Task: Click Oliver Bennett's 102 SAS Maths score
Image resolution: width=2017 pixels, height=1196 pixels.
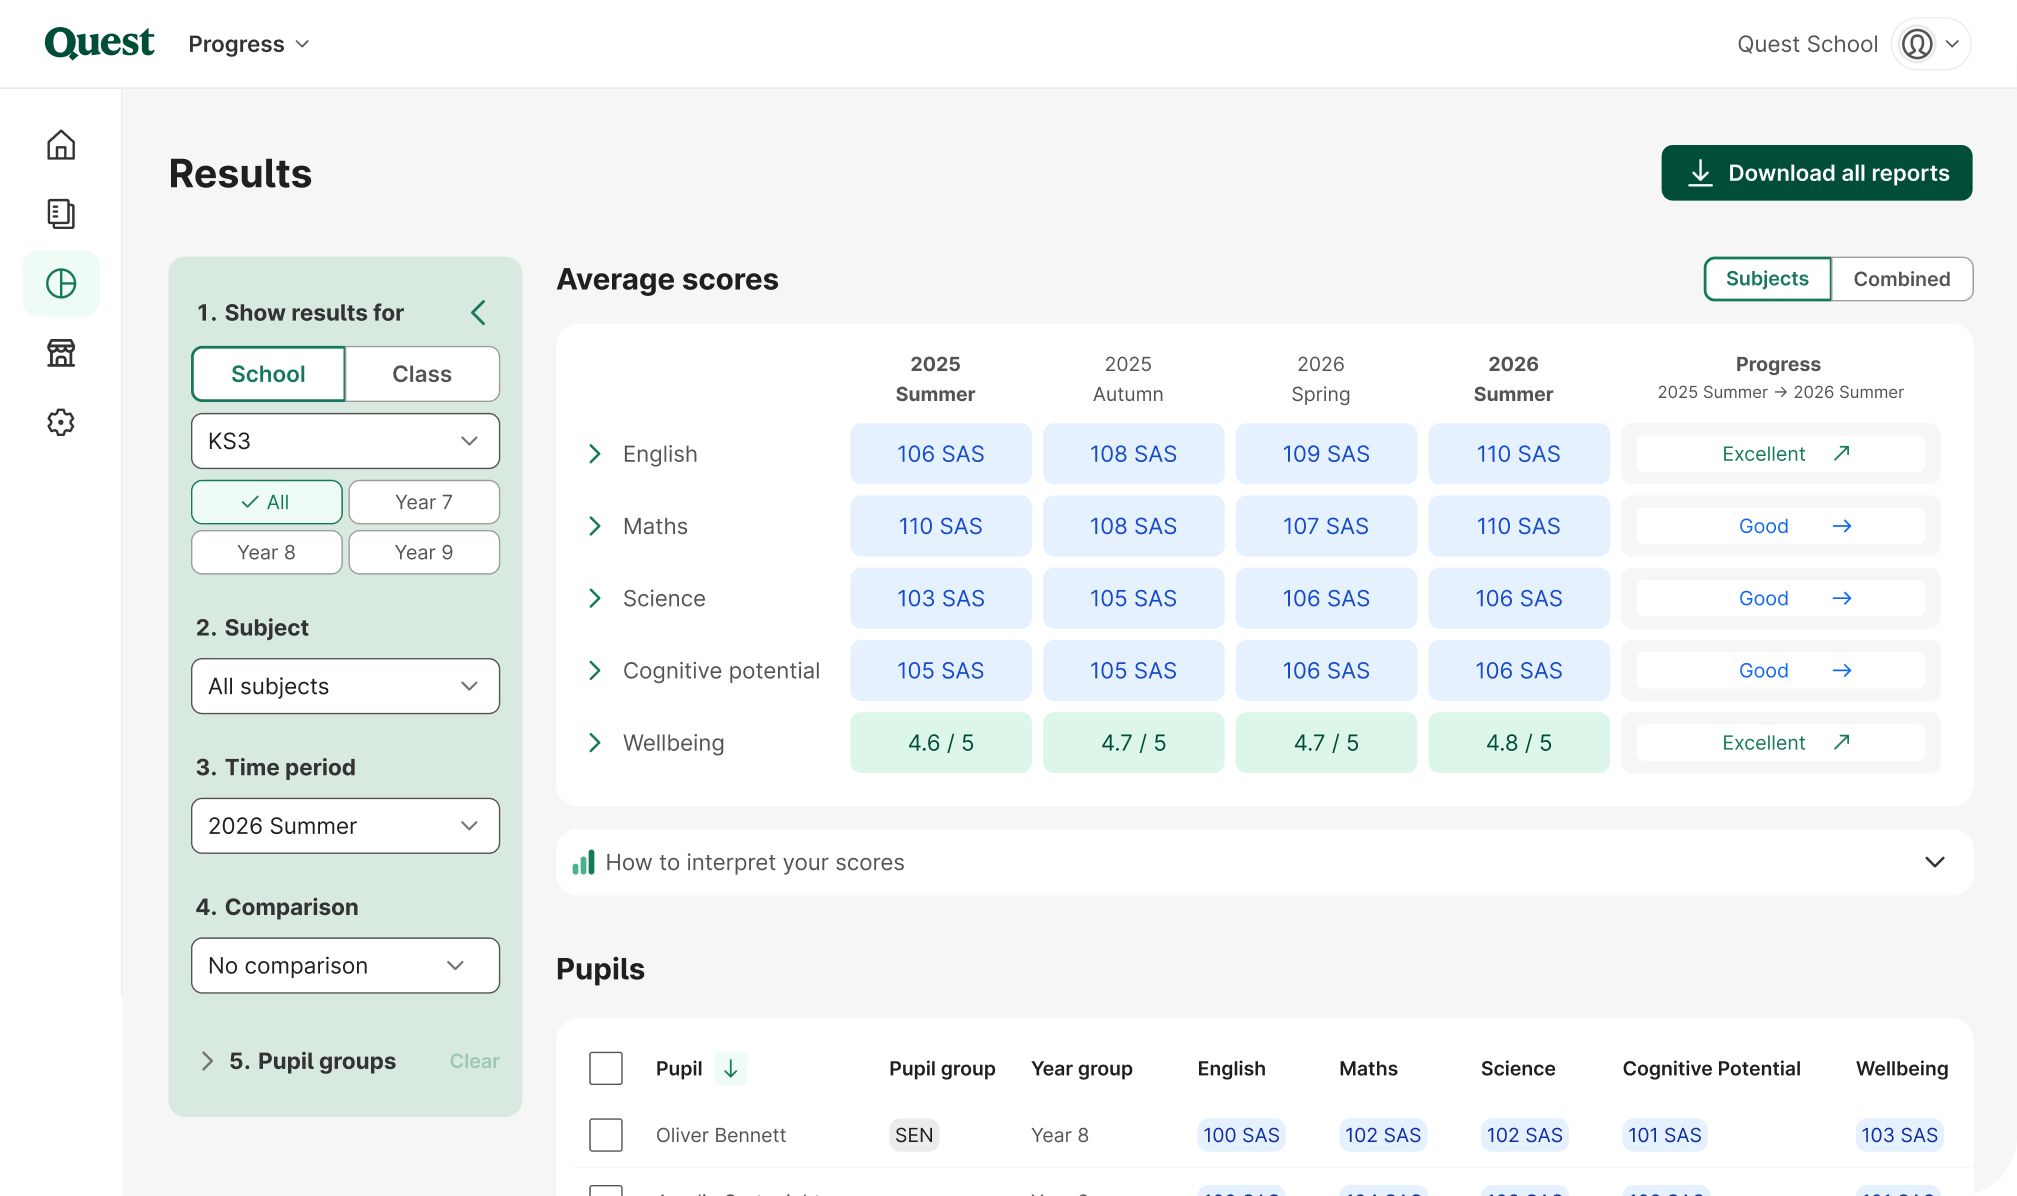Action: pyautogui.click(x=1383, y=1135)
